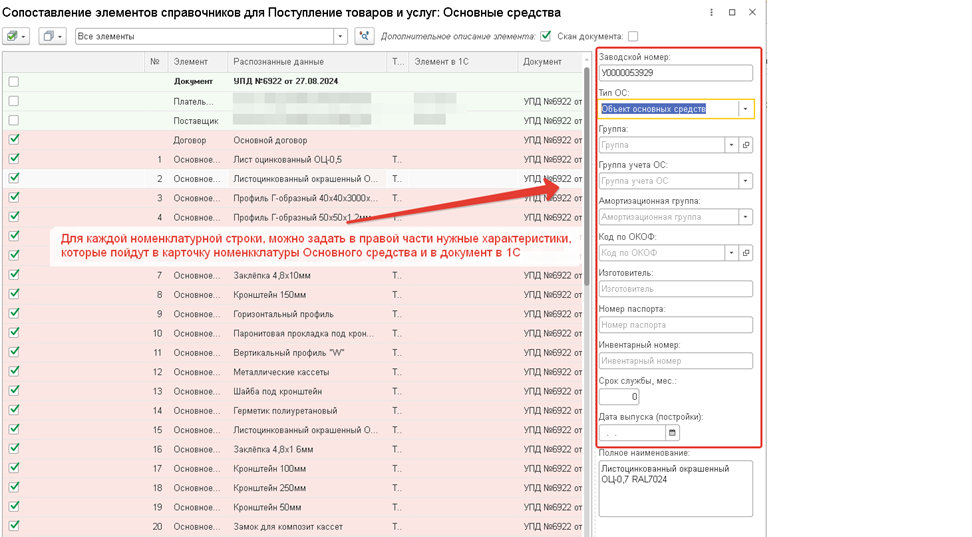Expand the Амортизационная группа dropdown
Image resolution: width=972 pixels, height=537 pixels.
[745, 217]
